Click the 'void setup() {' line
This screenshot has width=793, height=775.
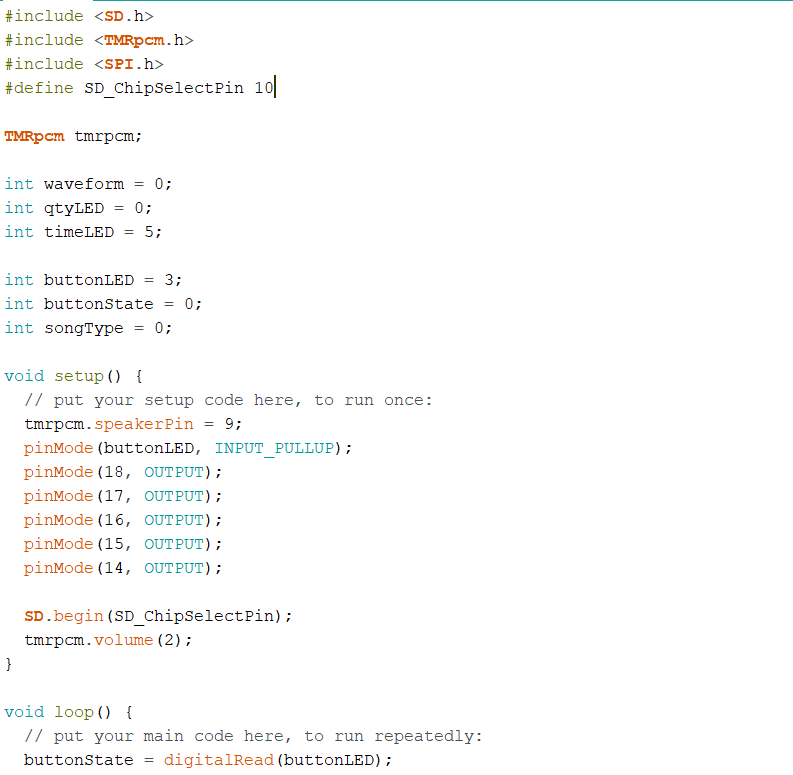[x=74, y=376]
